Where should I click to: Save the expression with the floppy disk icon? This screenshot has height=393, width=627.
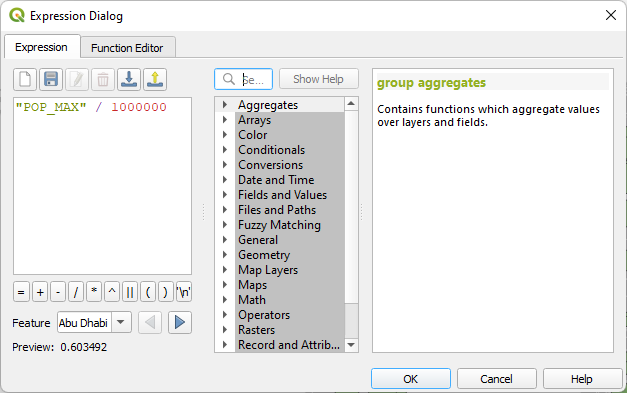[x=51, y=79]
